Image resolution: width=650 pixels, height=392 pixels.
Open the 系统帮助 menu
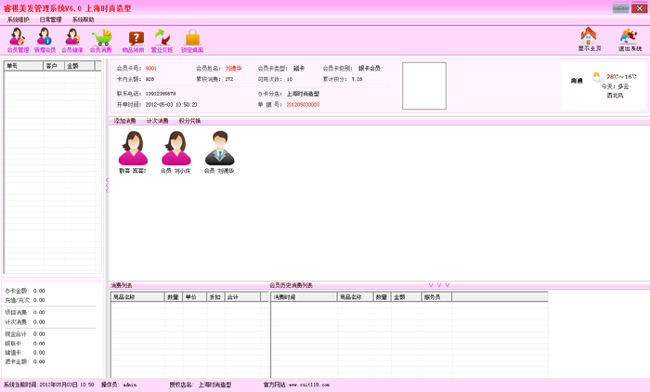point(83,19)
